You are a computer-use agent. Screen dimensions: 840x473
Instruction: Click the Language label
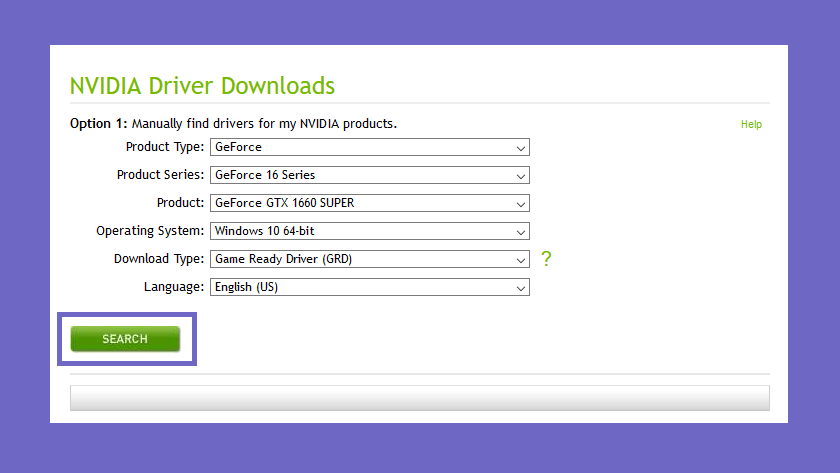coord(174,287)
